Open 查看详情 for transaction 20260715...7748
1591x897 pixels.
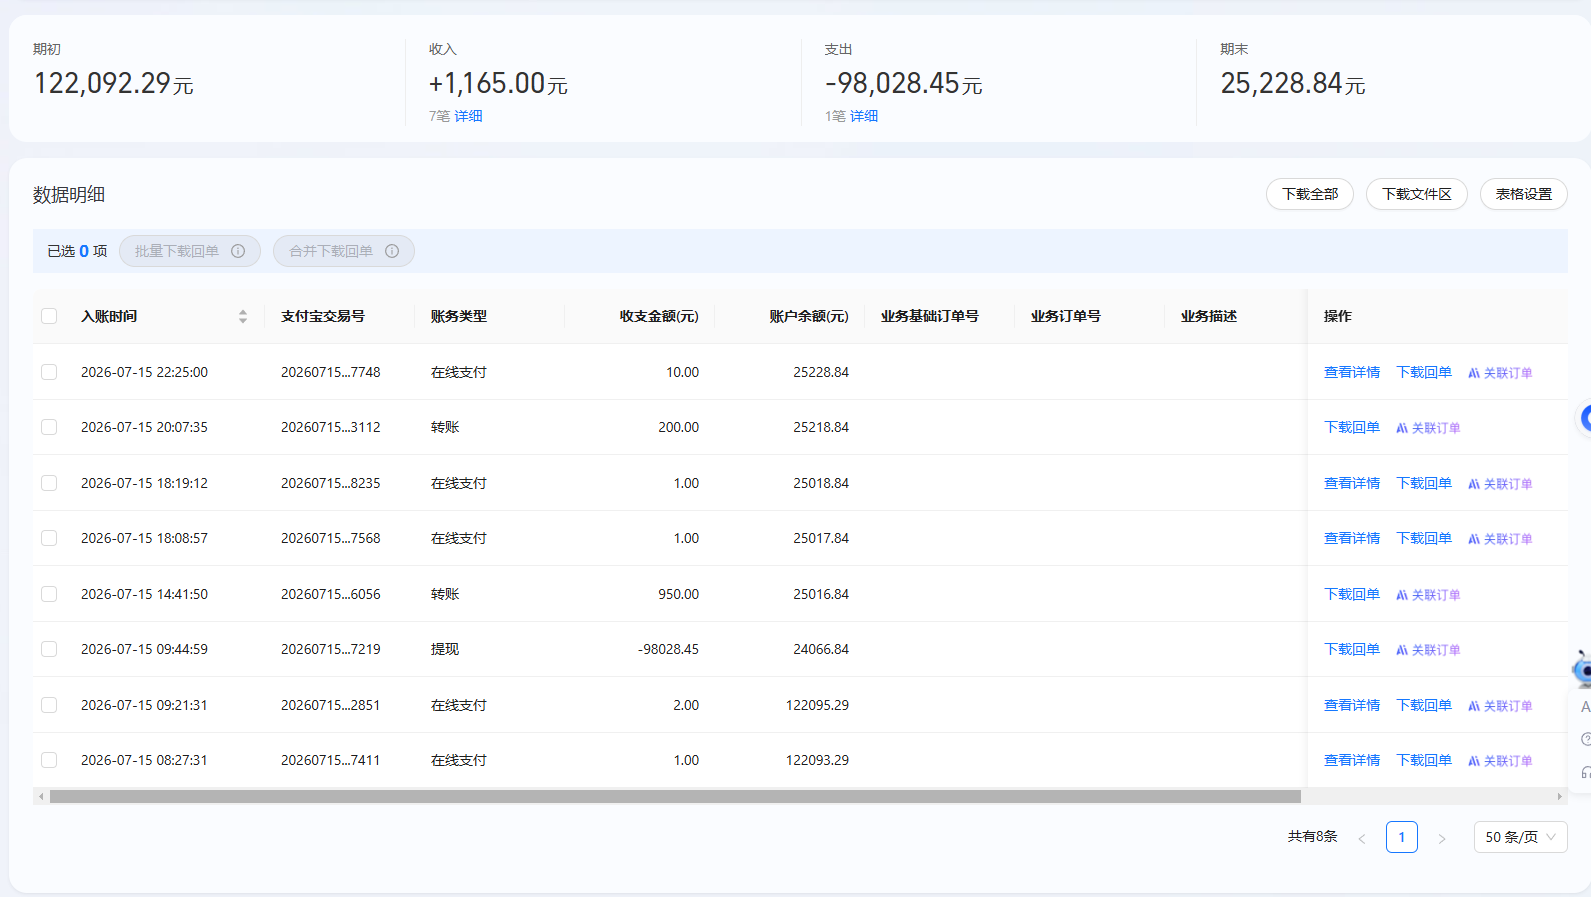click(1352, 372)
